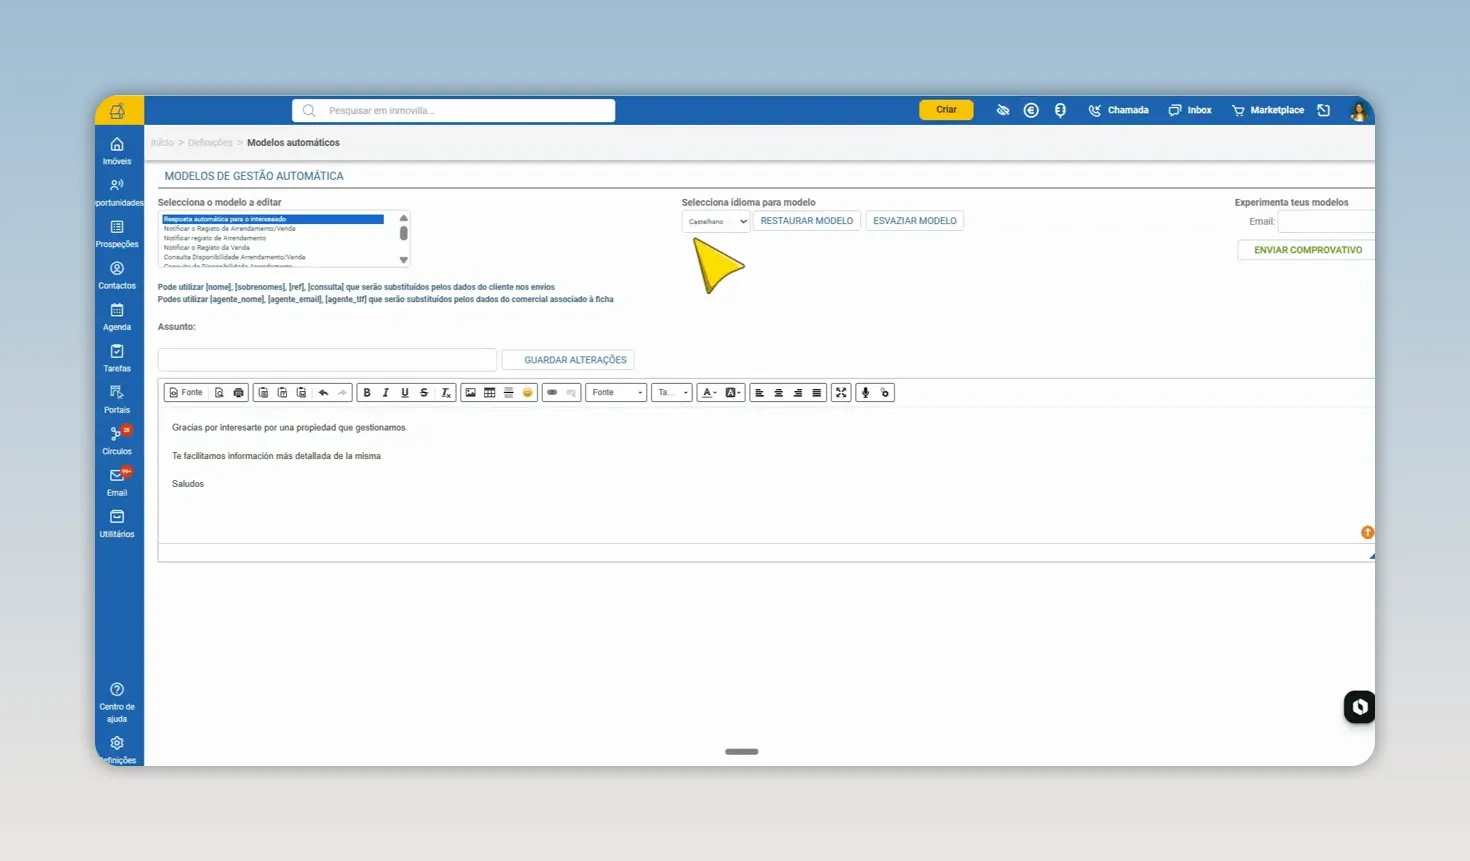This screenshot has height=861, width=1470.
Task: Click the editor undo arrow
Action: click(x=323, y=393)
